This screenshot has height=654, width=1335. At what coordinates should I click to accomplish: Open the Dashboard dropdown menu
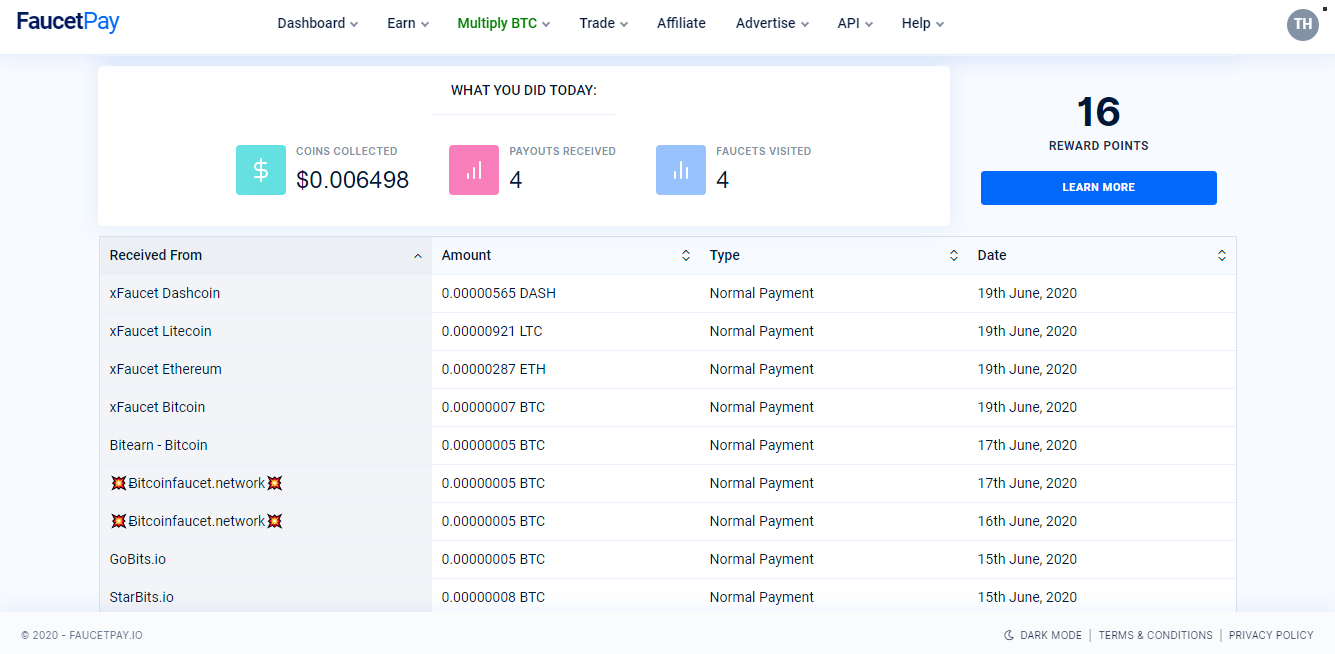pos(317,23)
